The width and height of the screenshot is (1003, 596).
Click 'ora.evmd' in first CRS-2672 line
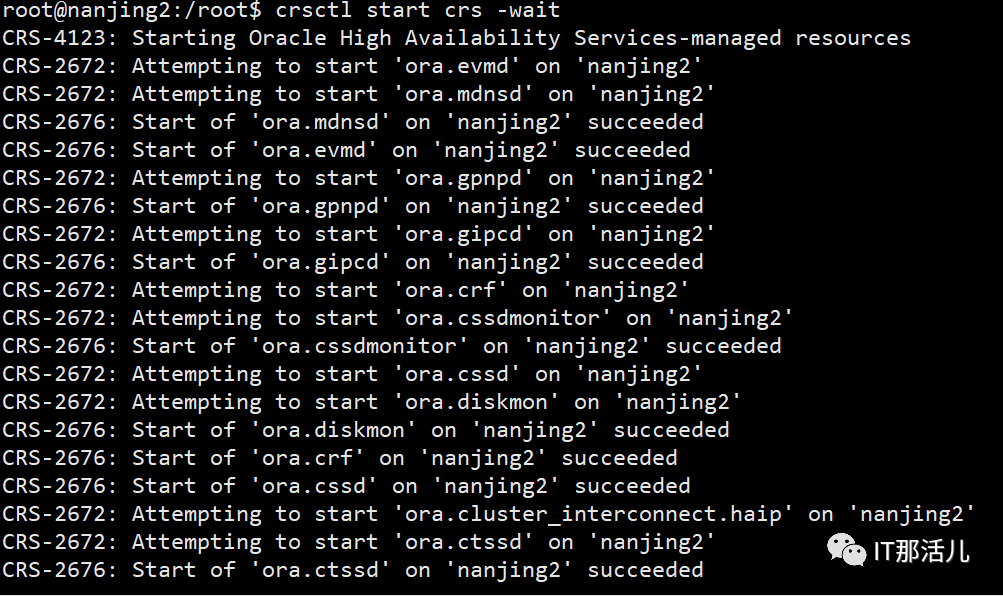coord(457,67)
